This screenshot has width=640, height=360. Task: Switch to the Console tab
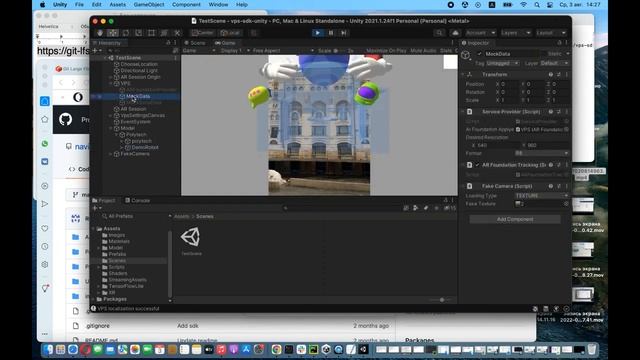pyautogui.click(x=138, y=200)
